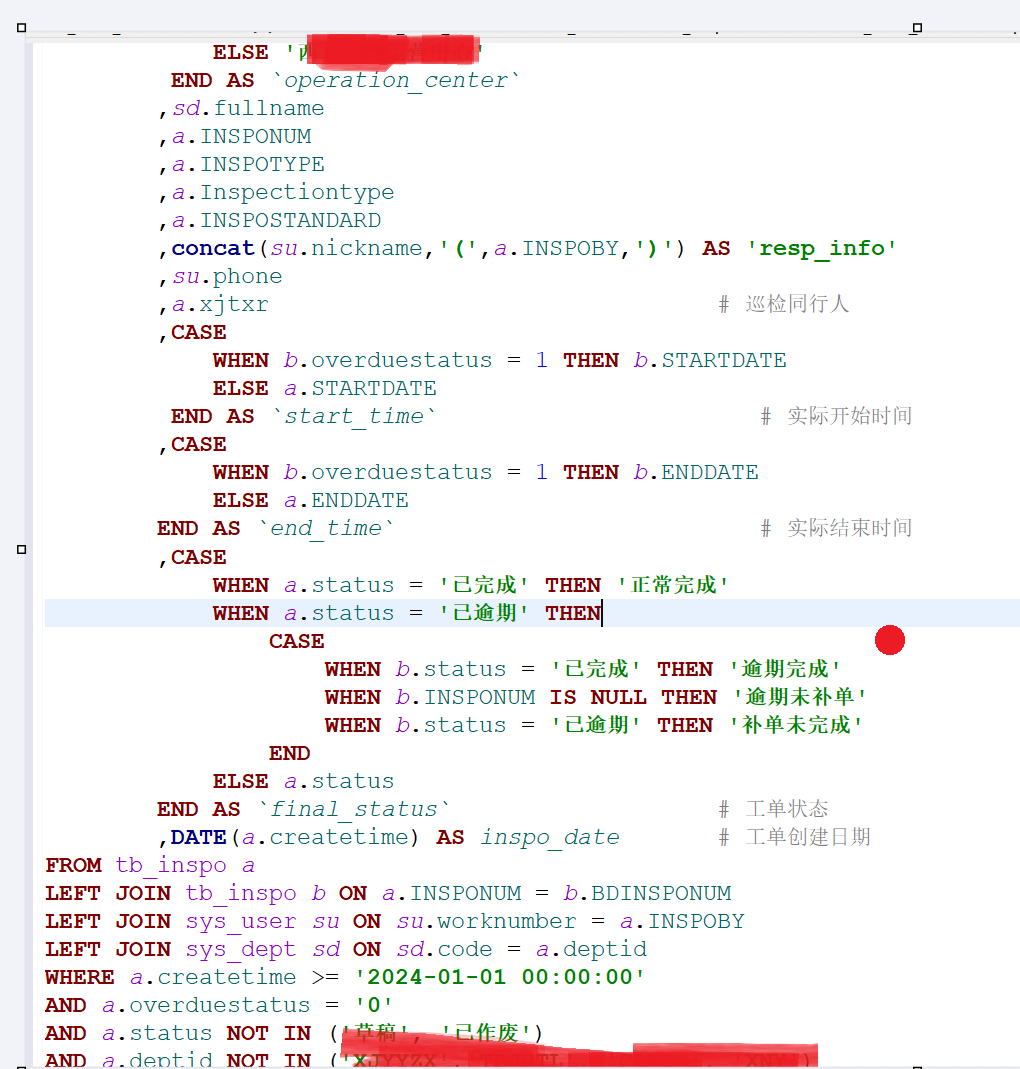Click the 'resp_info' alias
Image resolution: width=1020 pixels, height=1069 pixels.
click(821, 248)
